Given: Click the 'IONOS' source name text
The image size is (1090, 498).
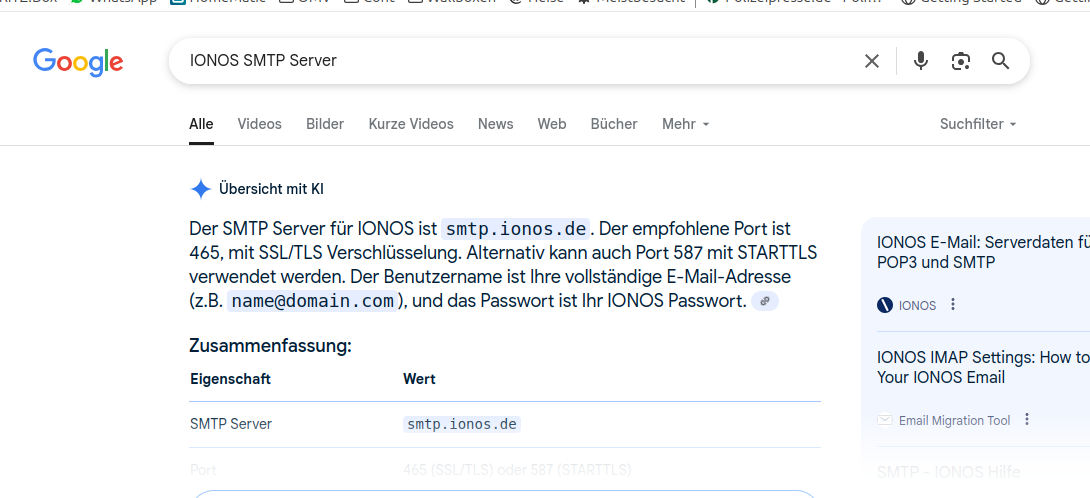Looking at the screenshot, I should 918,305.
